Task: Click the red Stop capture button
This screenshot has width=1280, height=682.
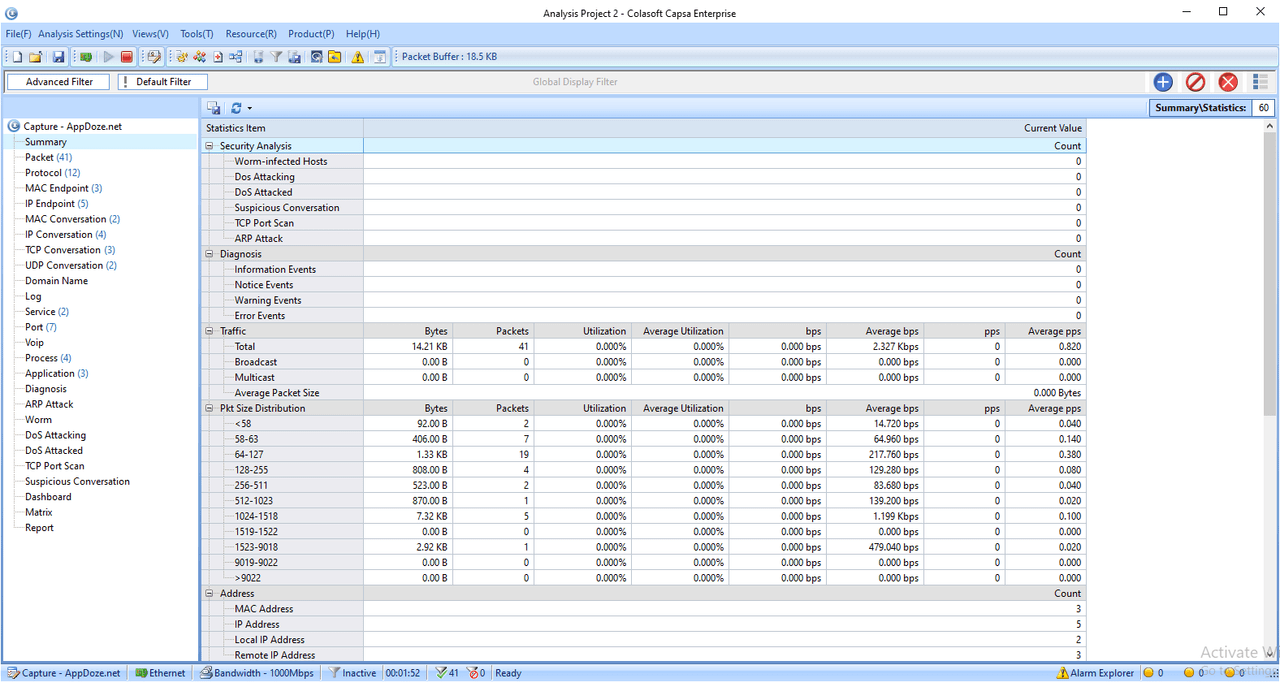Action: click(127, 57)
